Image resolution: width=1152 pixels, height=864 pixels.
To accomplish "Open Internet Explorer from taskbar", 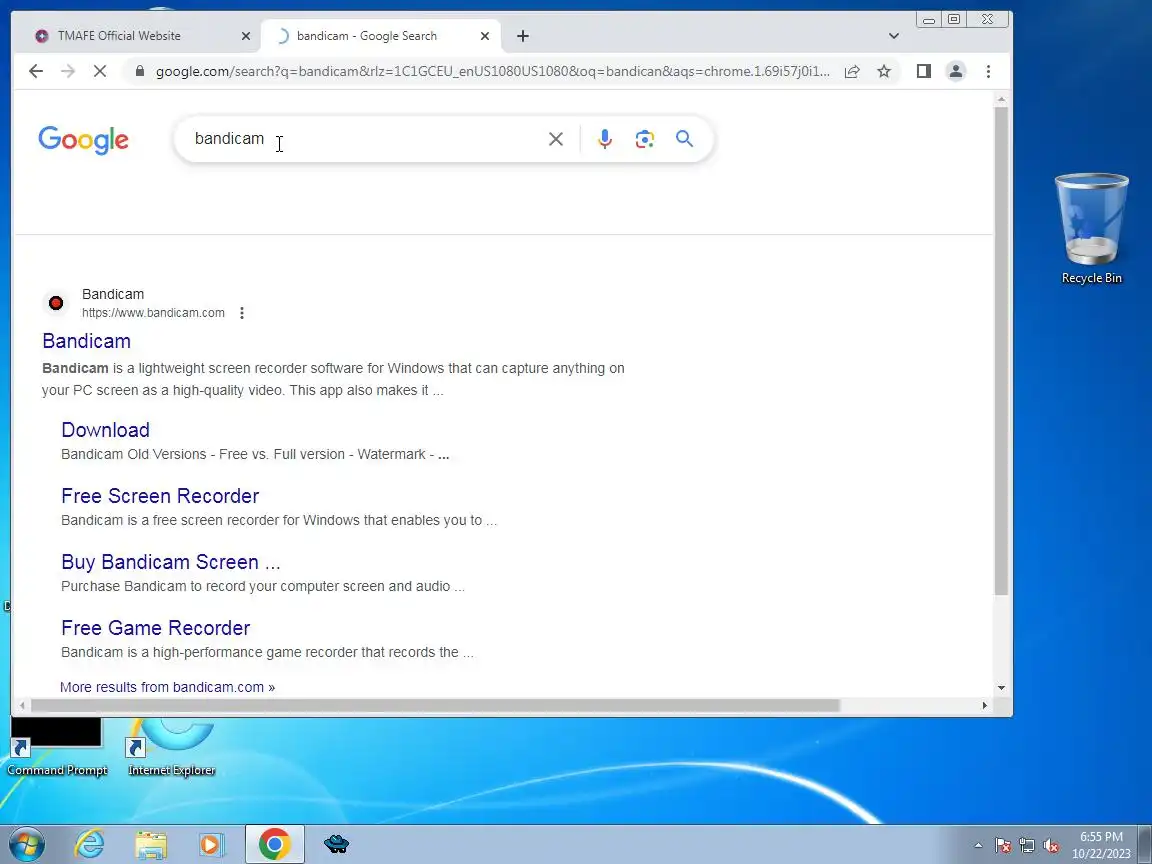I will (90, 844).
